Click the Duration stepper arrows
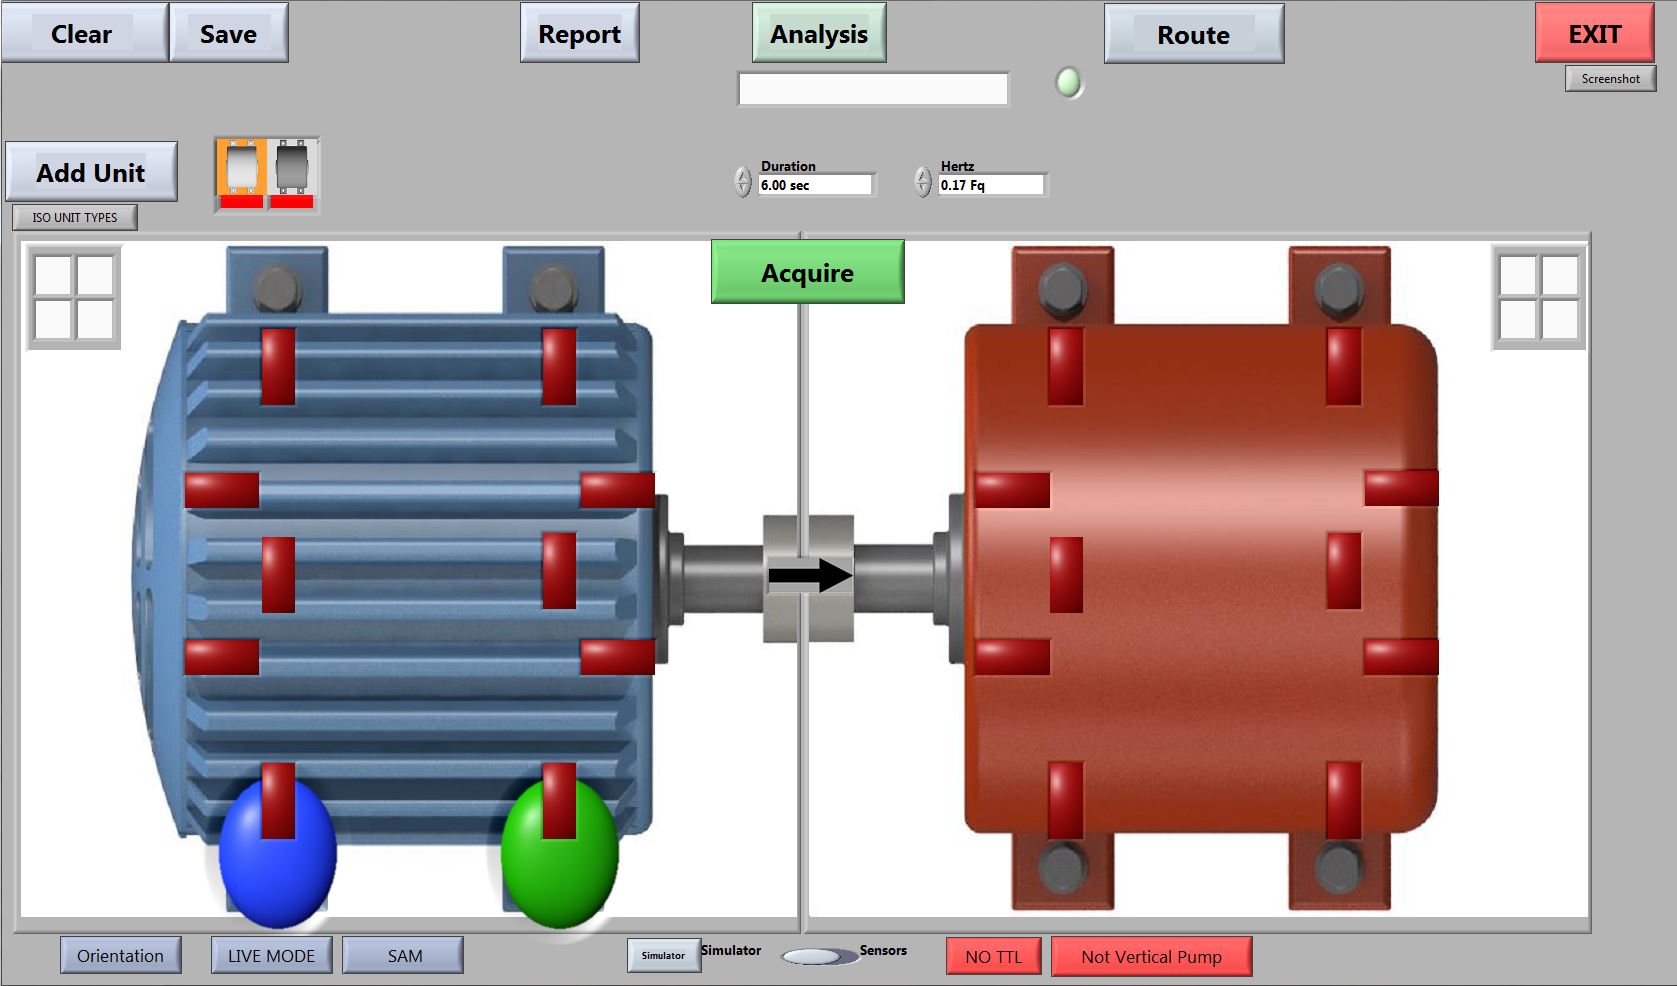This screenshot has width=1677, height=986. click(x=743, y=181)
